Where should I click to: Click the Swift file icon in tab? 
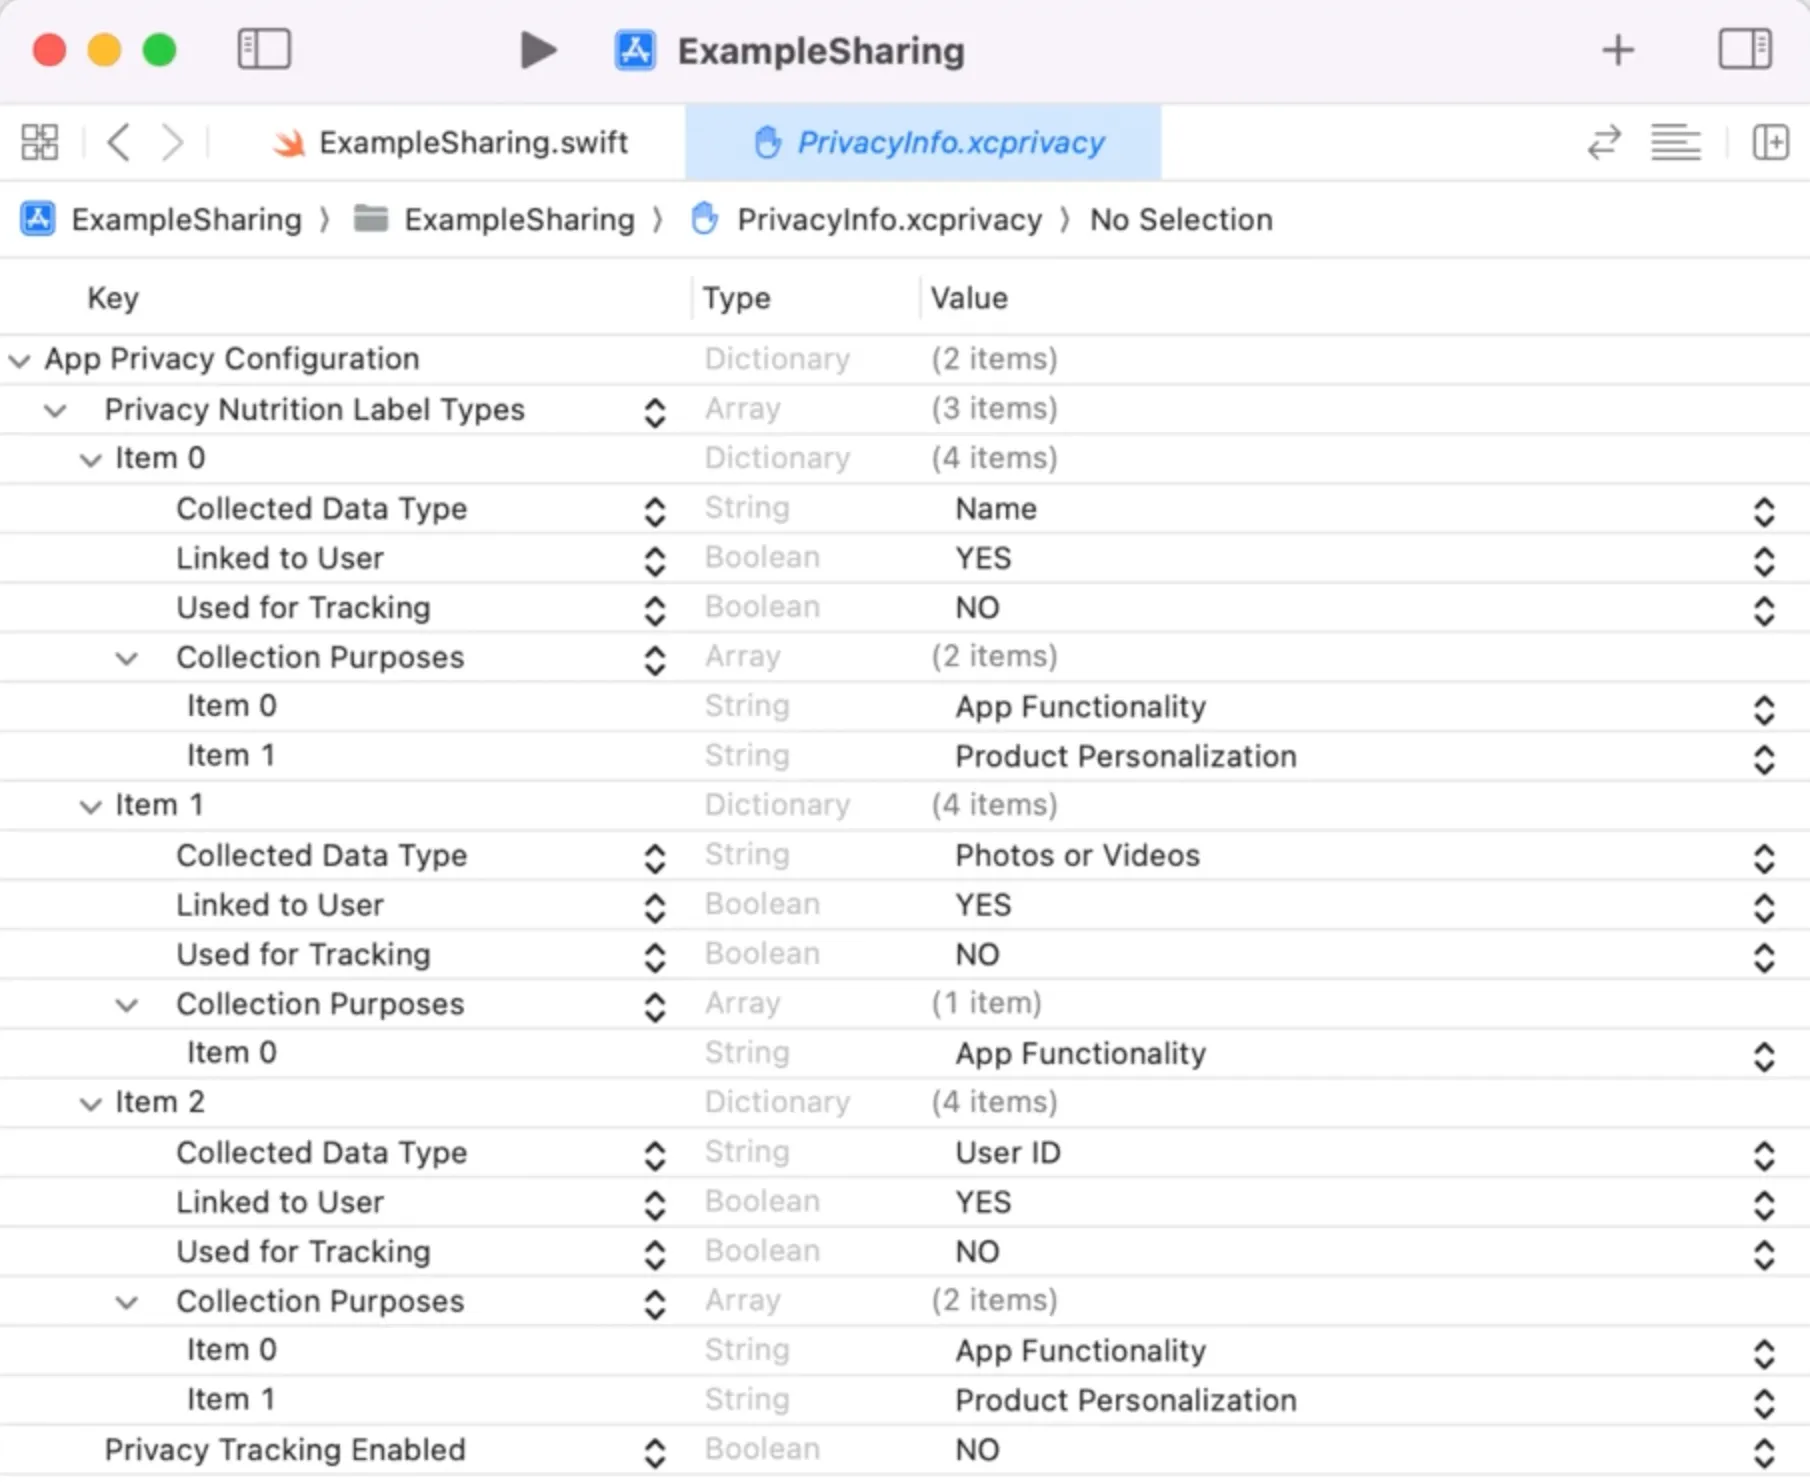289,143
